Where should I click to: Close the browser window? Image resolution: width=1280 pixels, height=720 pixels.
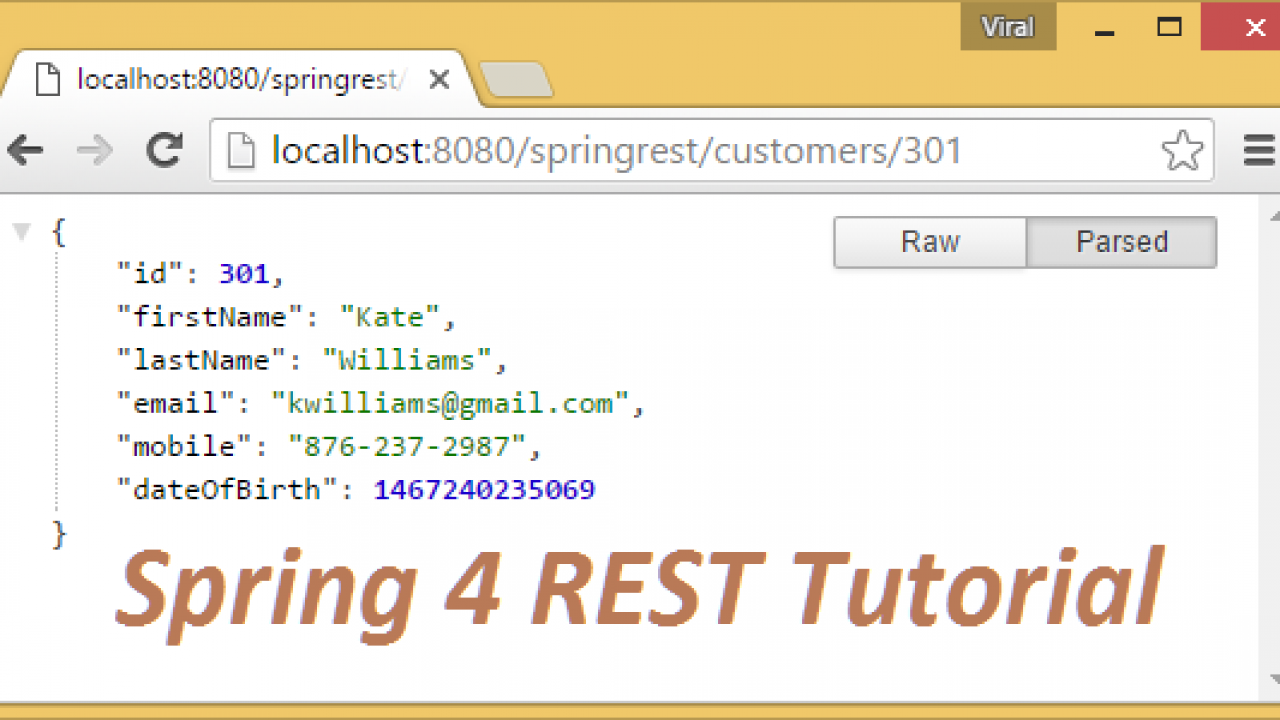(1241, 27)
